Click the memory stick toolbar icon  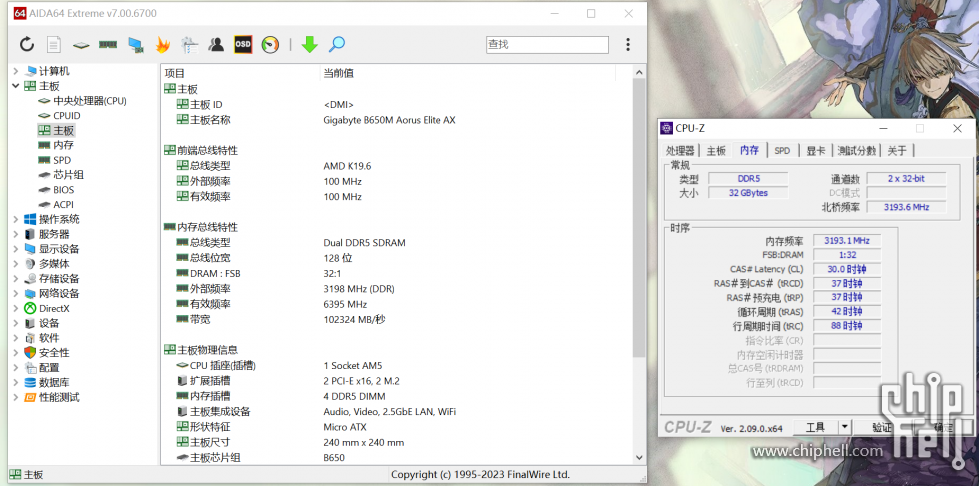point(108,44)
